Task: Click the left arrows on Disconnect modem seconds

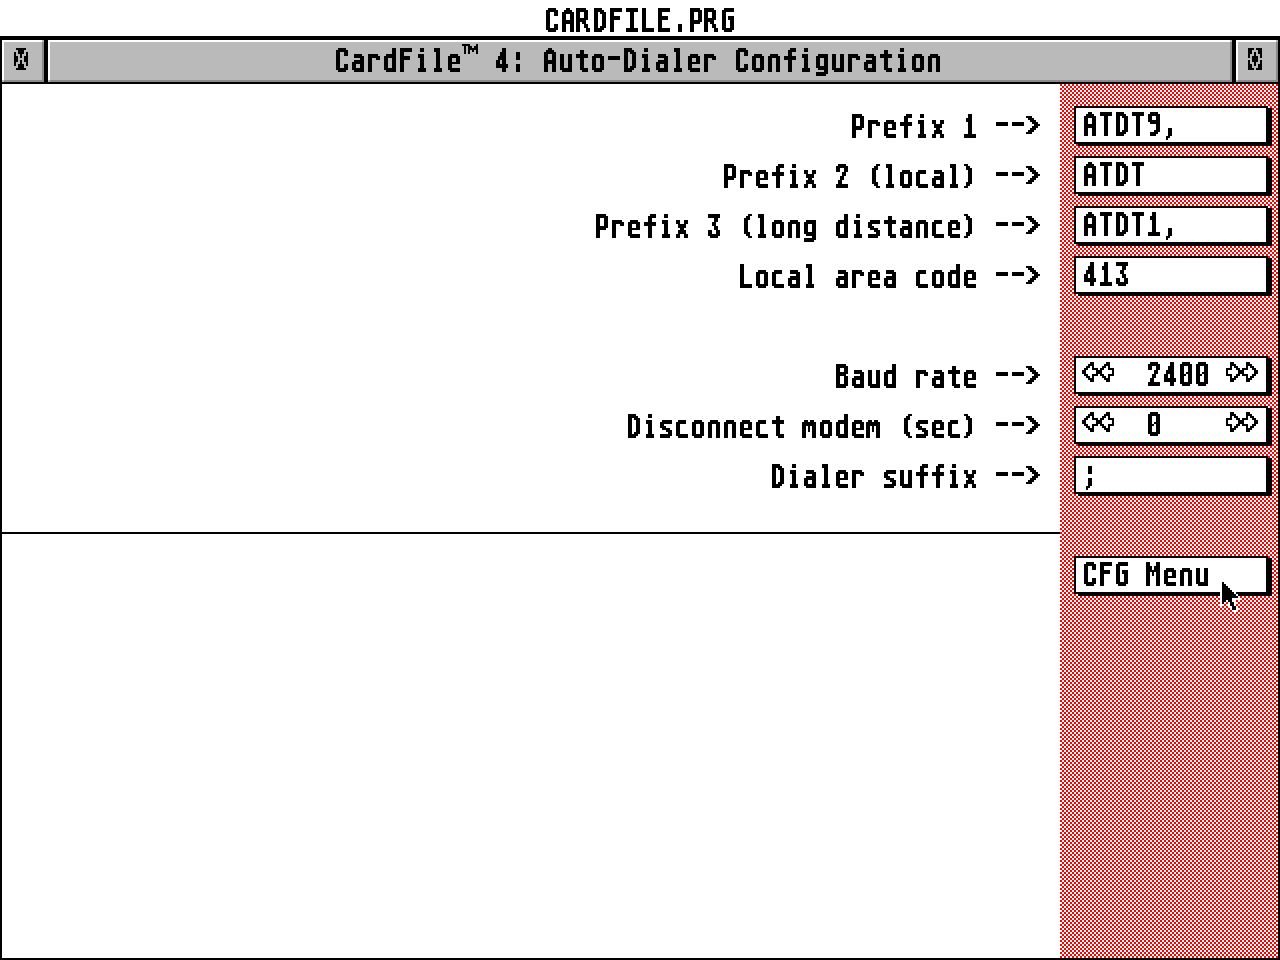Action: coord(1098,424)
